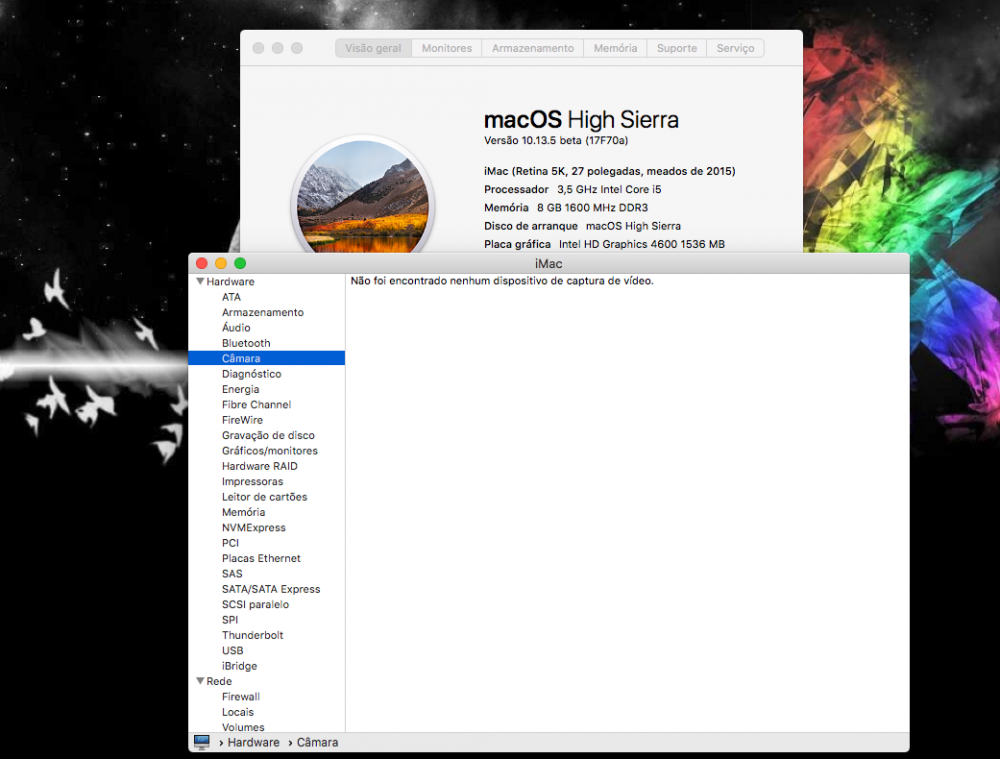Collapse the Rede tree section
The image size is (1000, 759).
tap(200, 681)
